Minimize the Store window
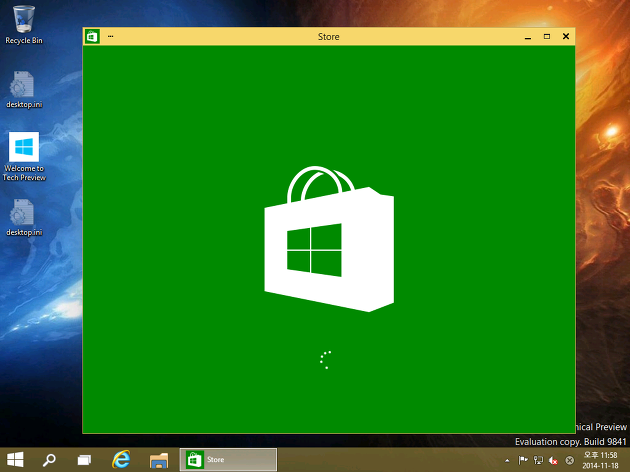The height and width of the screenshot is (472, 630). 528,37
